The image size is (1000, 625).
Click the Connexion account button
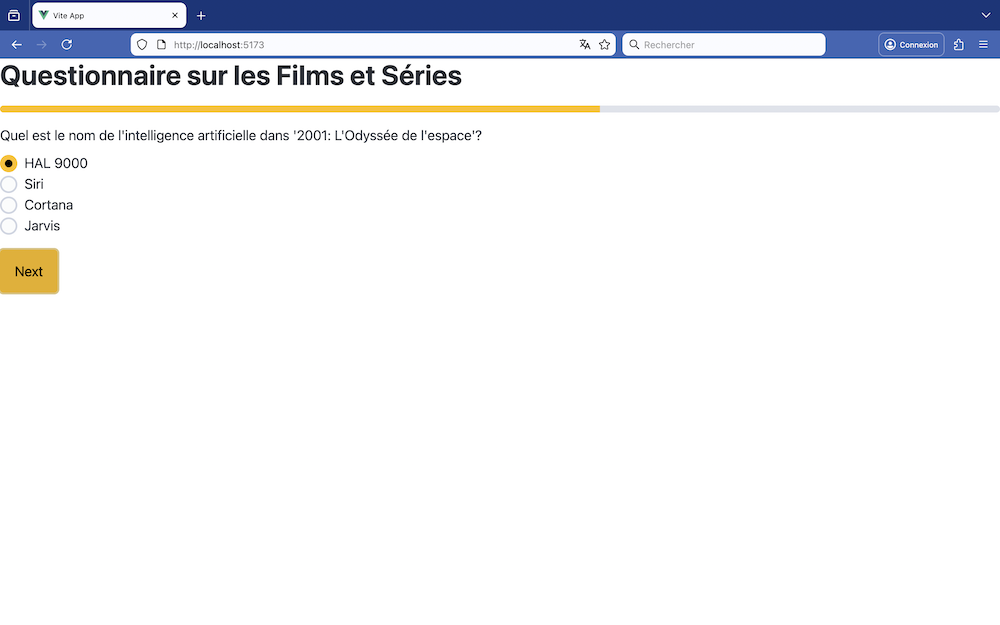[911, 45]
